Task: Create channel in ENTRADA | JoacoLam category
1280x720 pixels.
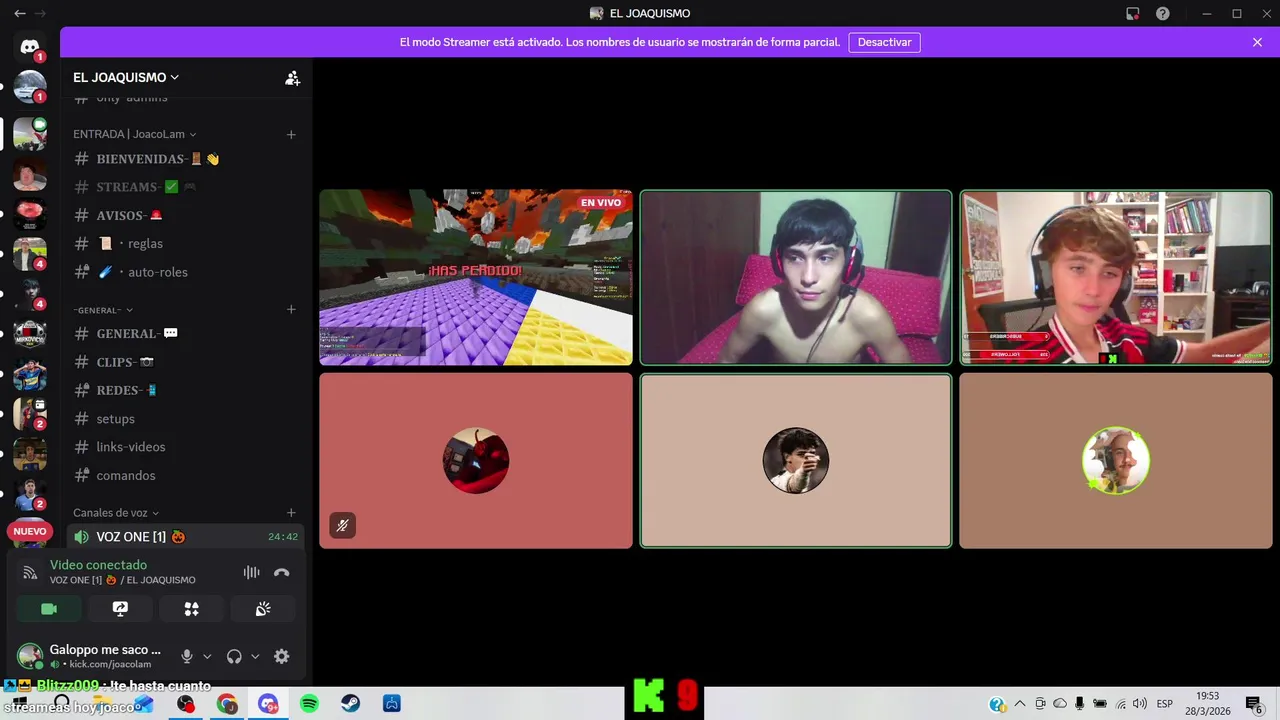Action: (x=291, y=134)
